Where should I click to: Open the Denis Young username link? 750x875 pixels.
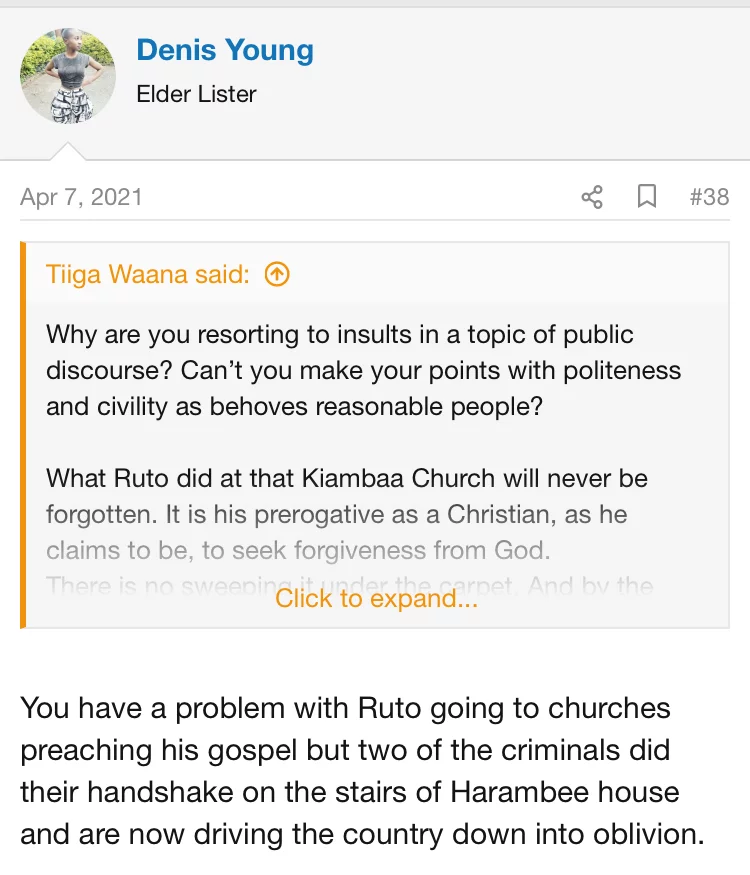(225, 50)
